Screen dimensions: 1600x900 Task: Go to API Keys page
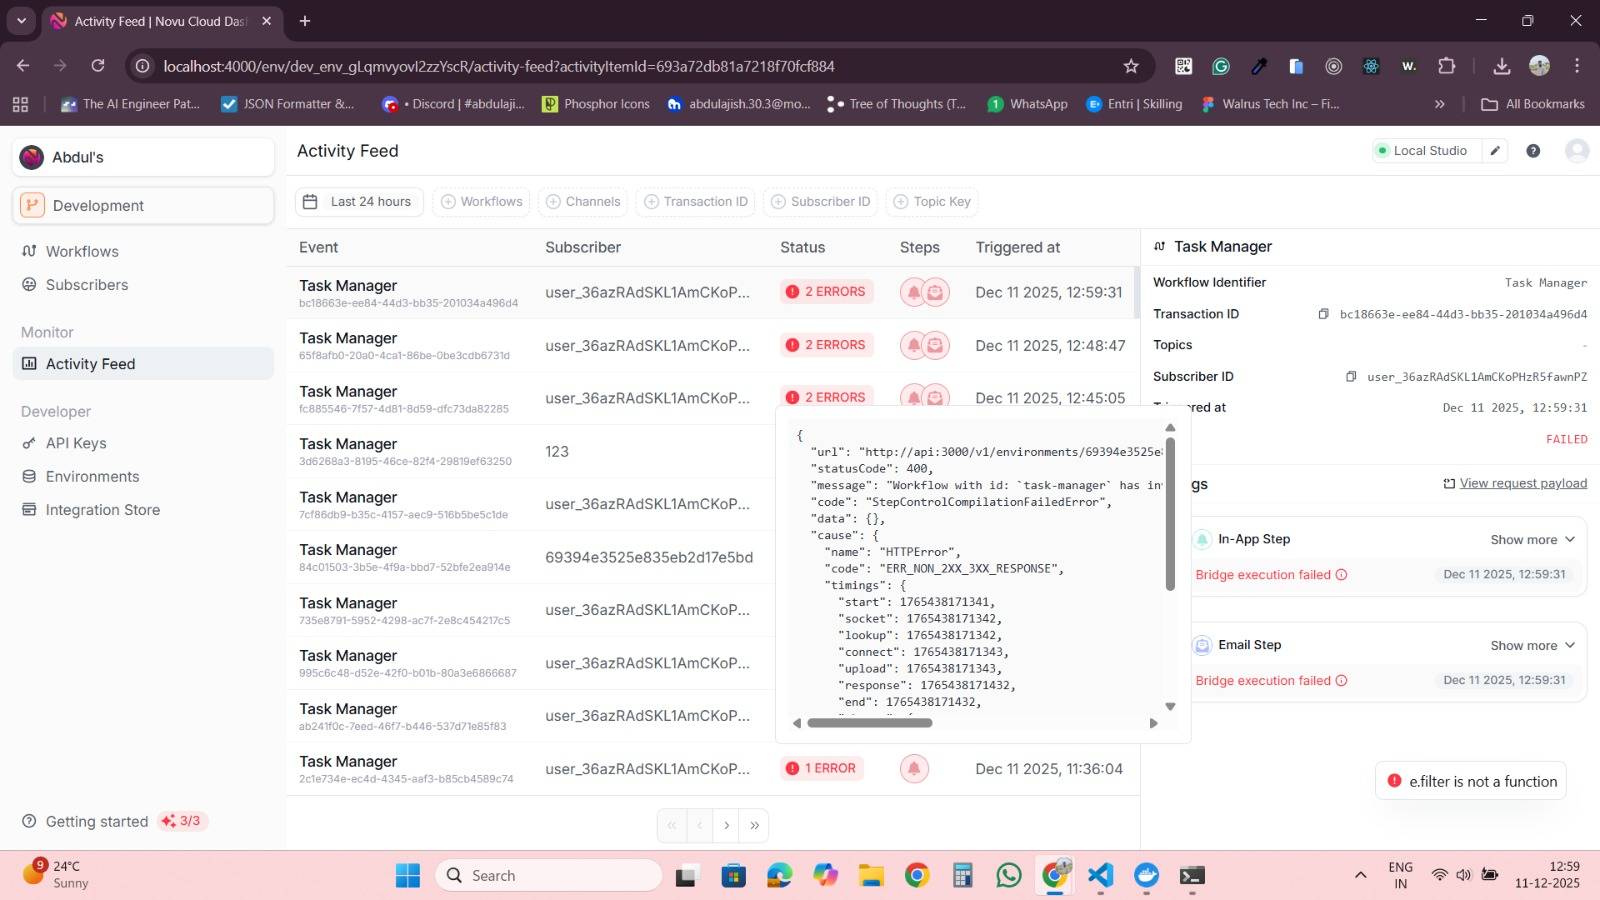coord(76,443)
